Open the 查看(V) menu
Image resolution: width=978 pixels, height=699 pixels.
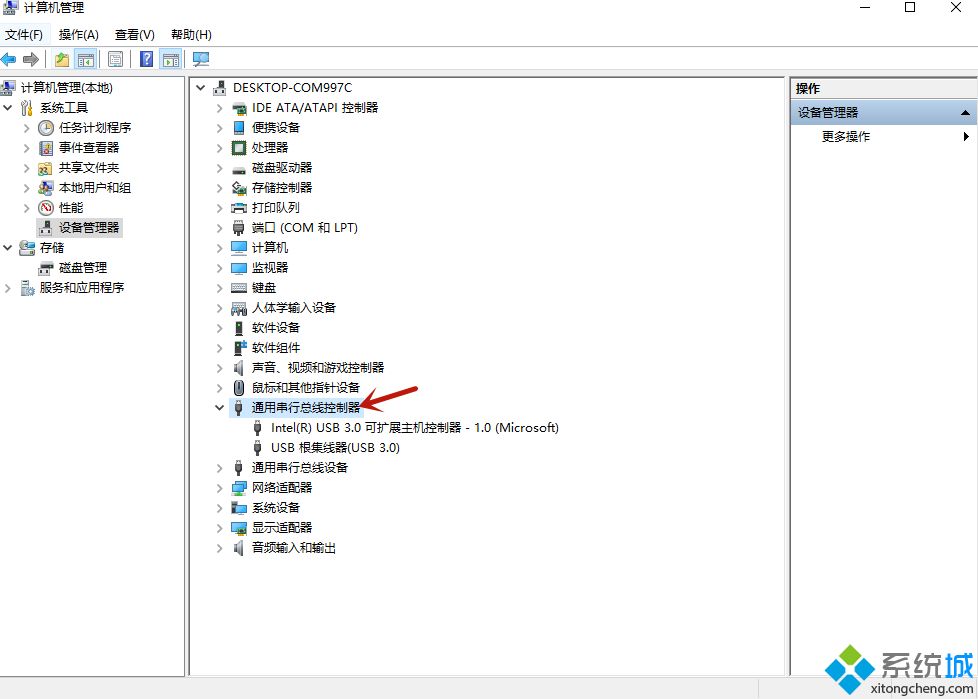[x=135, y=35]
